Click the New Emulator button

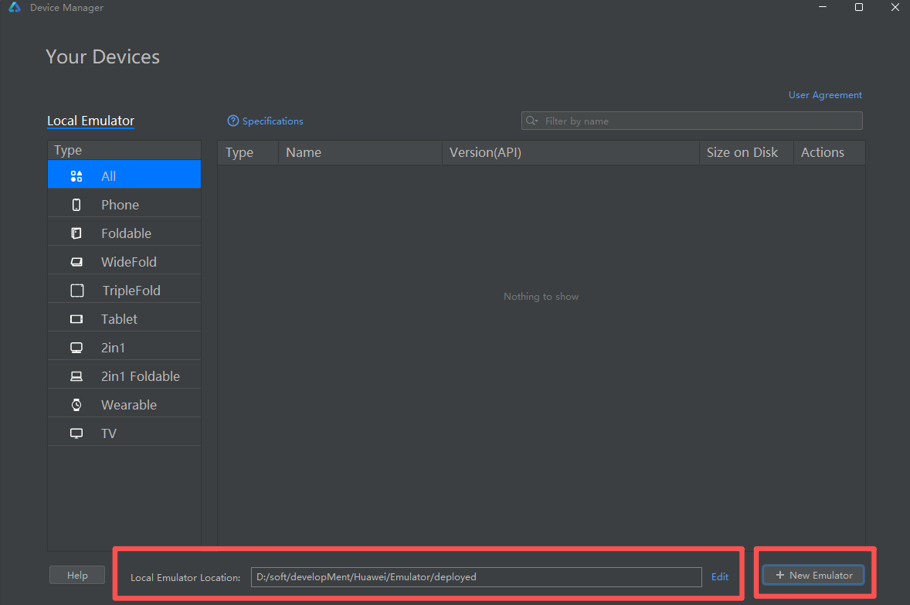pos(814,575)
